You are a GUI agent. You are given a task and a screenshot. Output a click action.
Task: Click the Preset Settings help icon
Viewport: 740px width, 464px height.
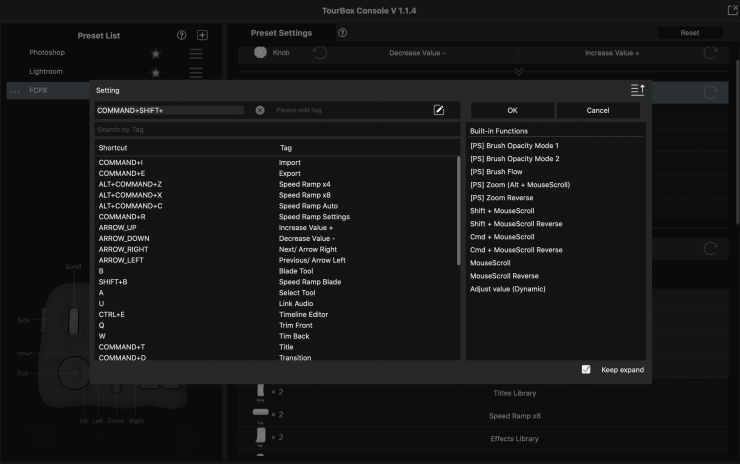pos(342,33)
